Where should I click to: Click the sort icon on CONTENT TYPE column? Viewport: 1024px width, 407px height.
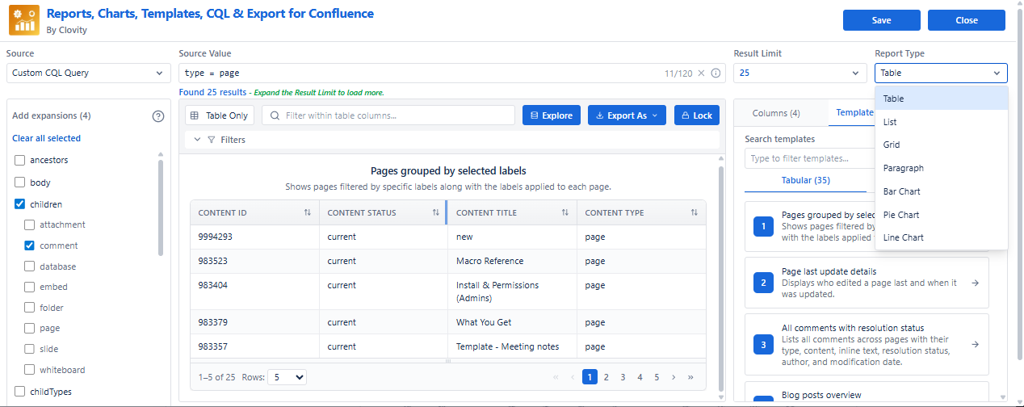(x=695, y=213)
